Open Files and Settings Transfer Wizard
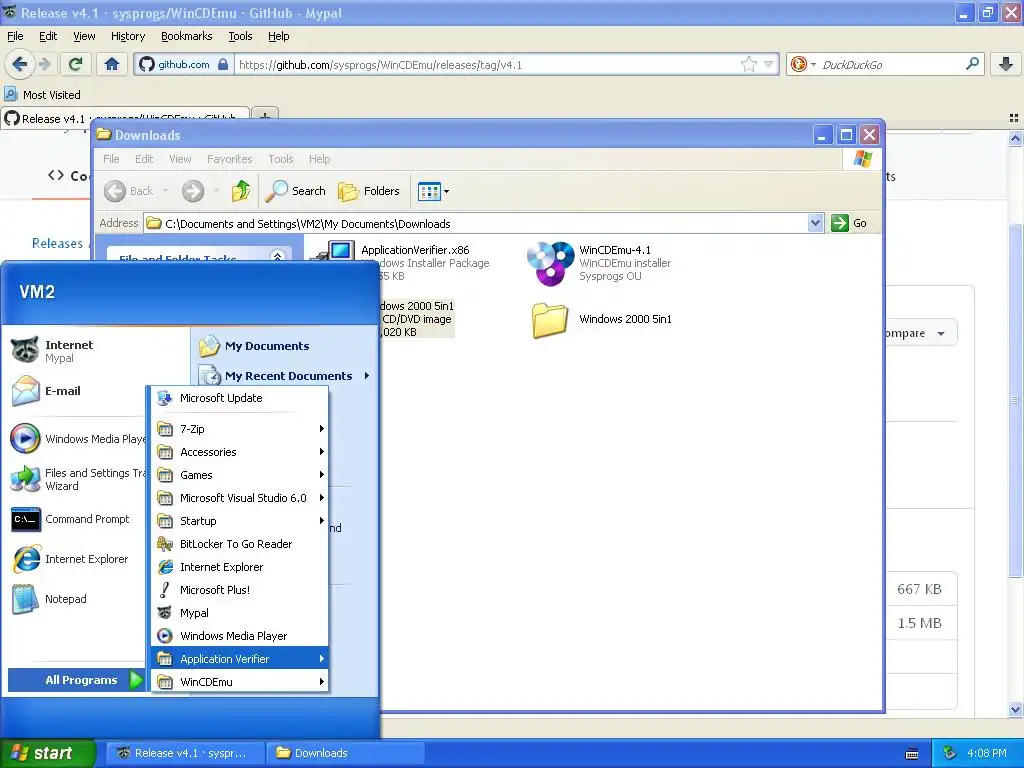Viewport: 1024px width, 768px height. pos(76,479)
